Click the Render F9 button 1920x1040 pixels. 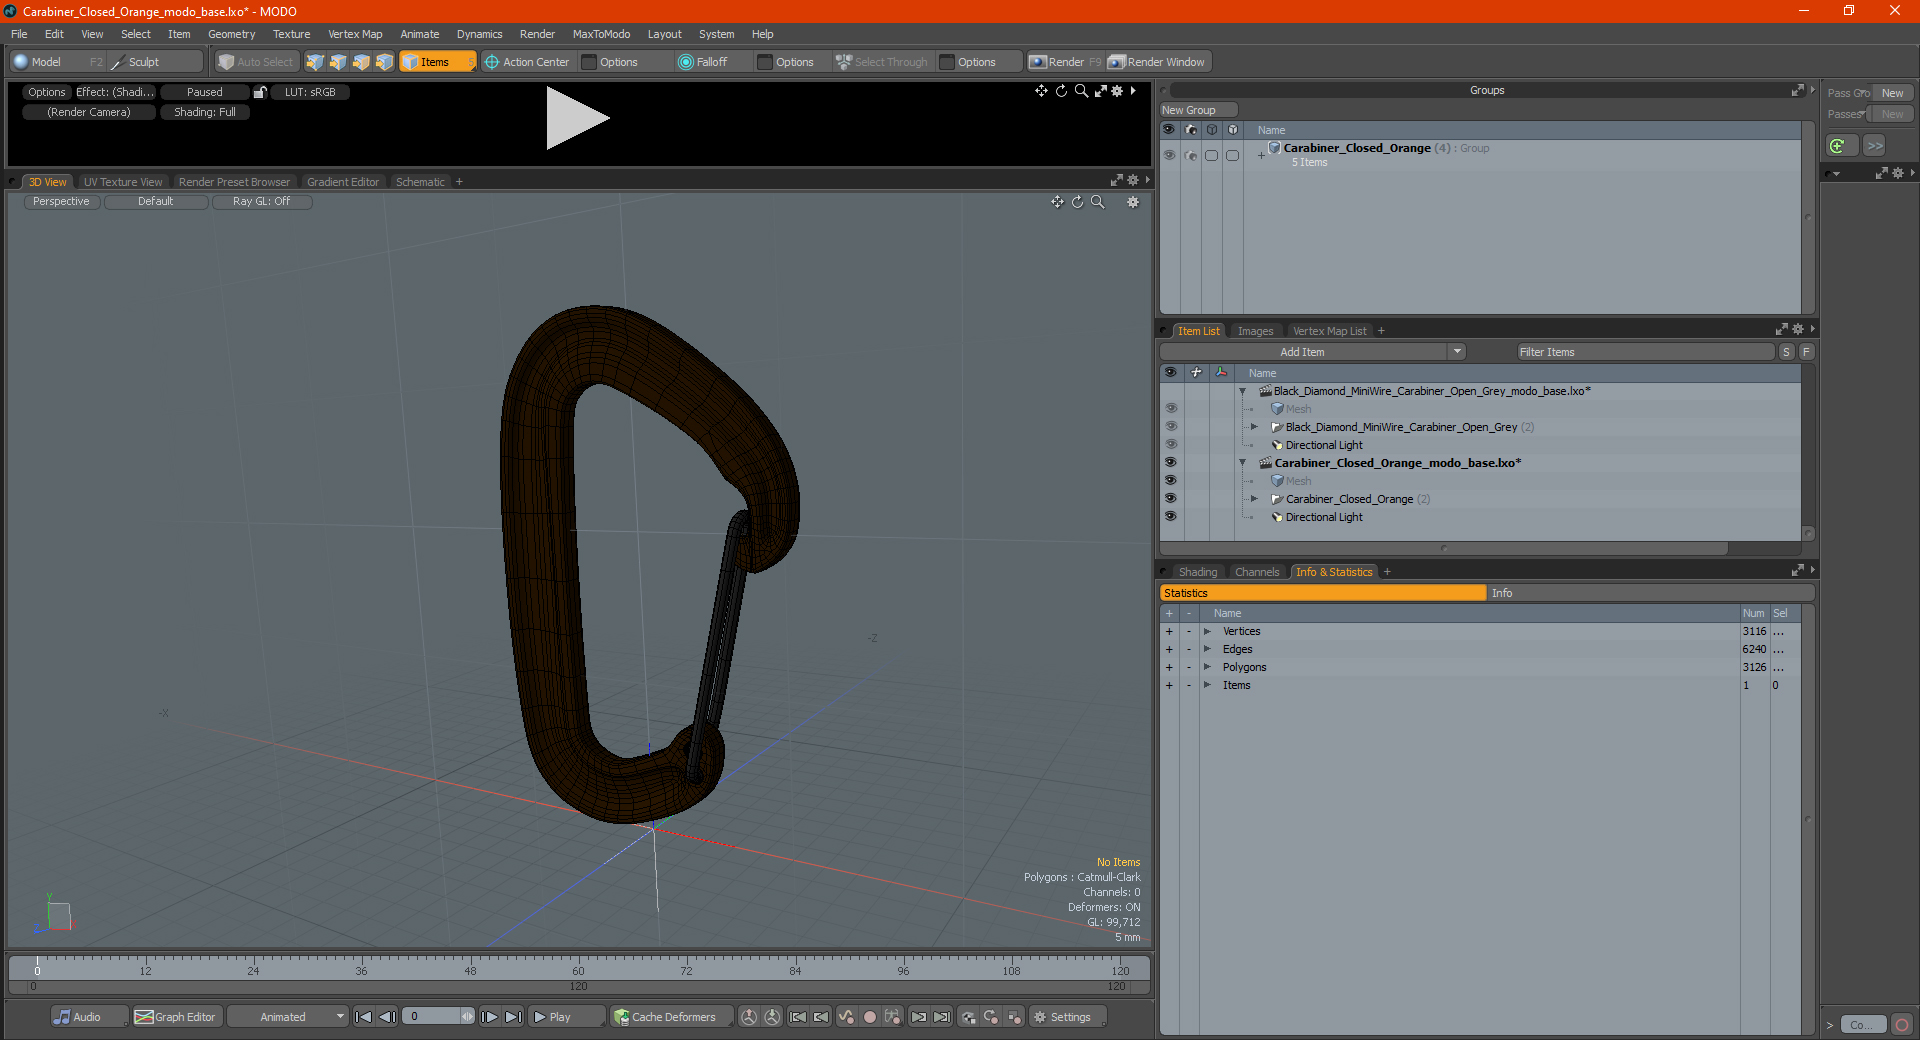[1065, 62]
